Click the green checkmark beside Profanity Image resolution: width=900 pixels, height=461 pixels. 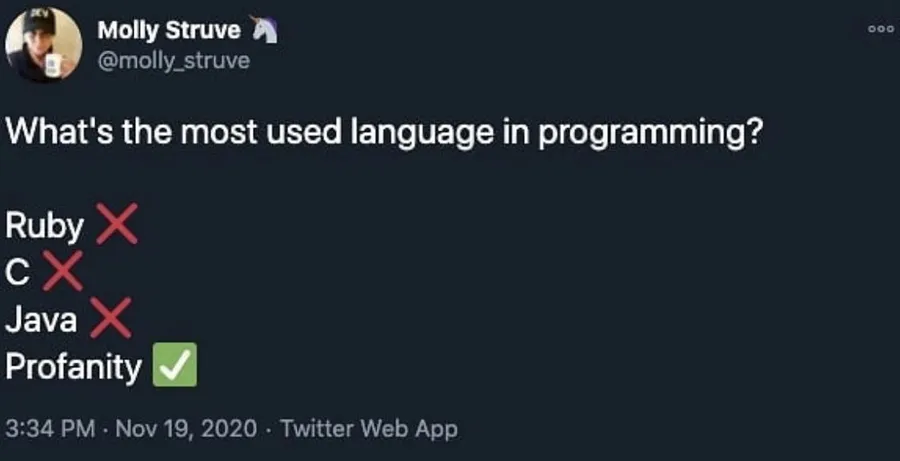coord(174,367)
